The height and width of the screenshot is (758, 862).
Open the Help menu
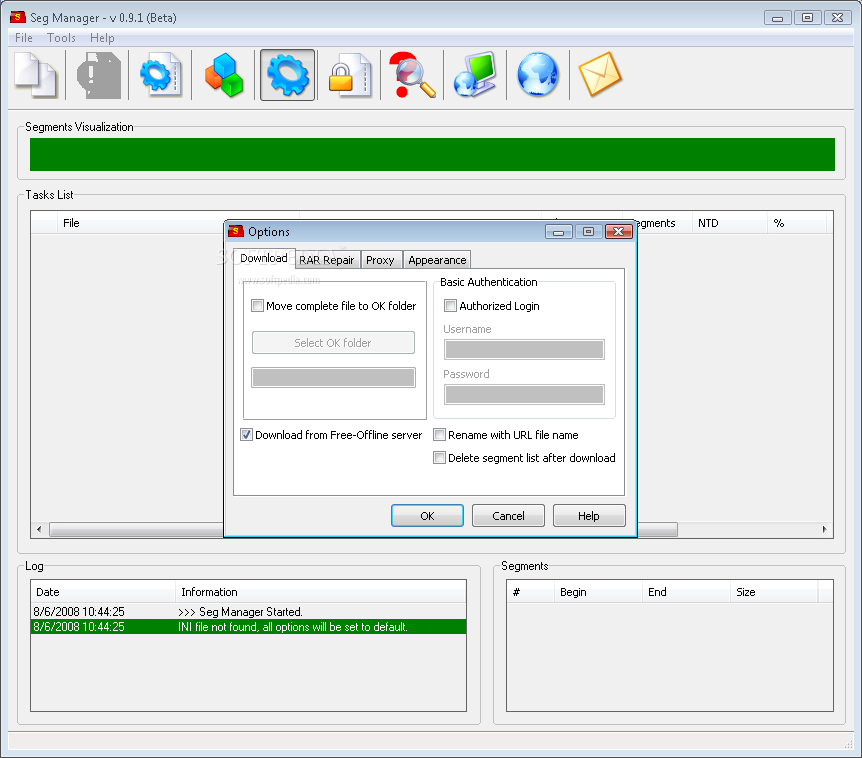tap(102, 38)
